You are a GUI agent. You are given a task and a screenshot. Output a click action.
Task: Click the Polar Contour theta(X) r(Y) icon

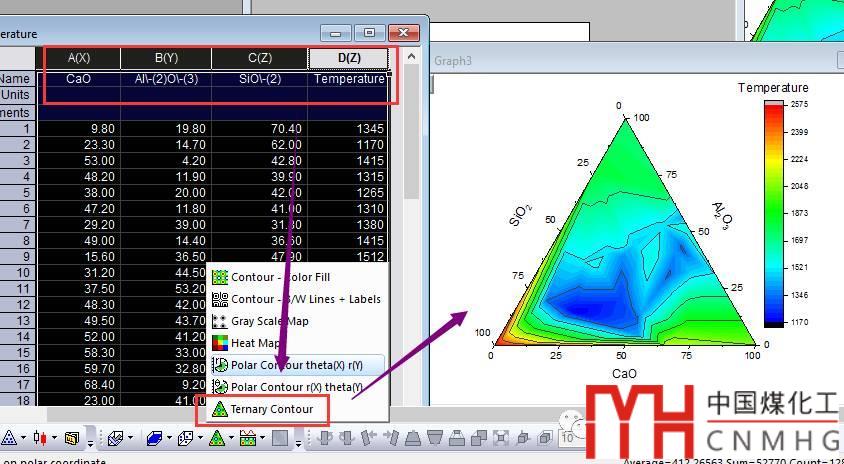tap(220, 365)
